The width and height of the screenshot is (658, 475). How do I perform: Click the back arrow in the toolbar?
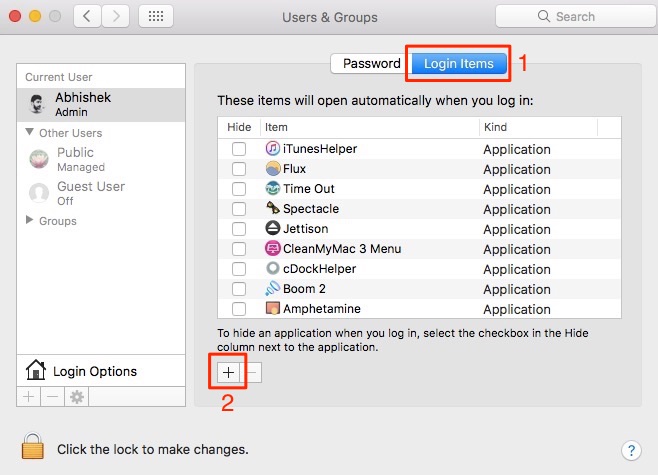pyautogui.click(x=87, y=16)
